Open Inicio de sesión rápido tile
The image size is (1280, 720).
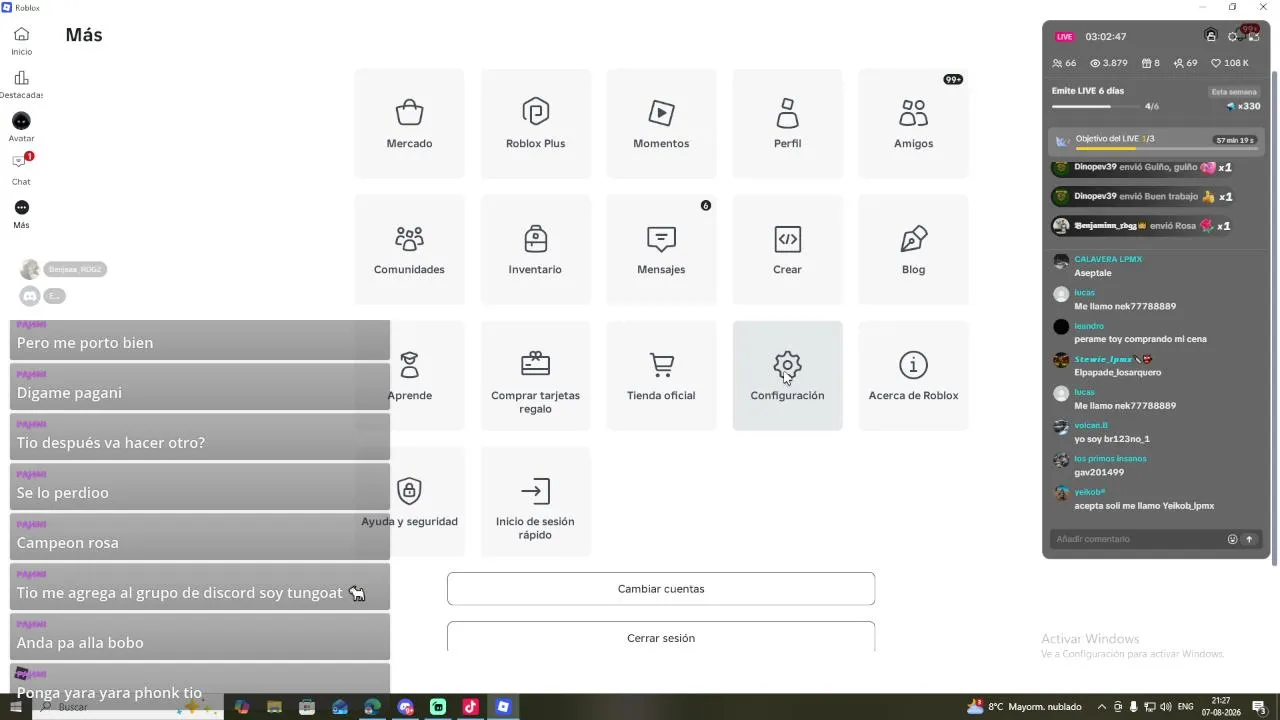pyautogui.click(x=535, y=502)
